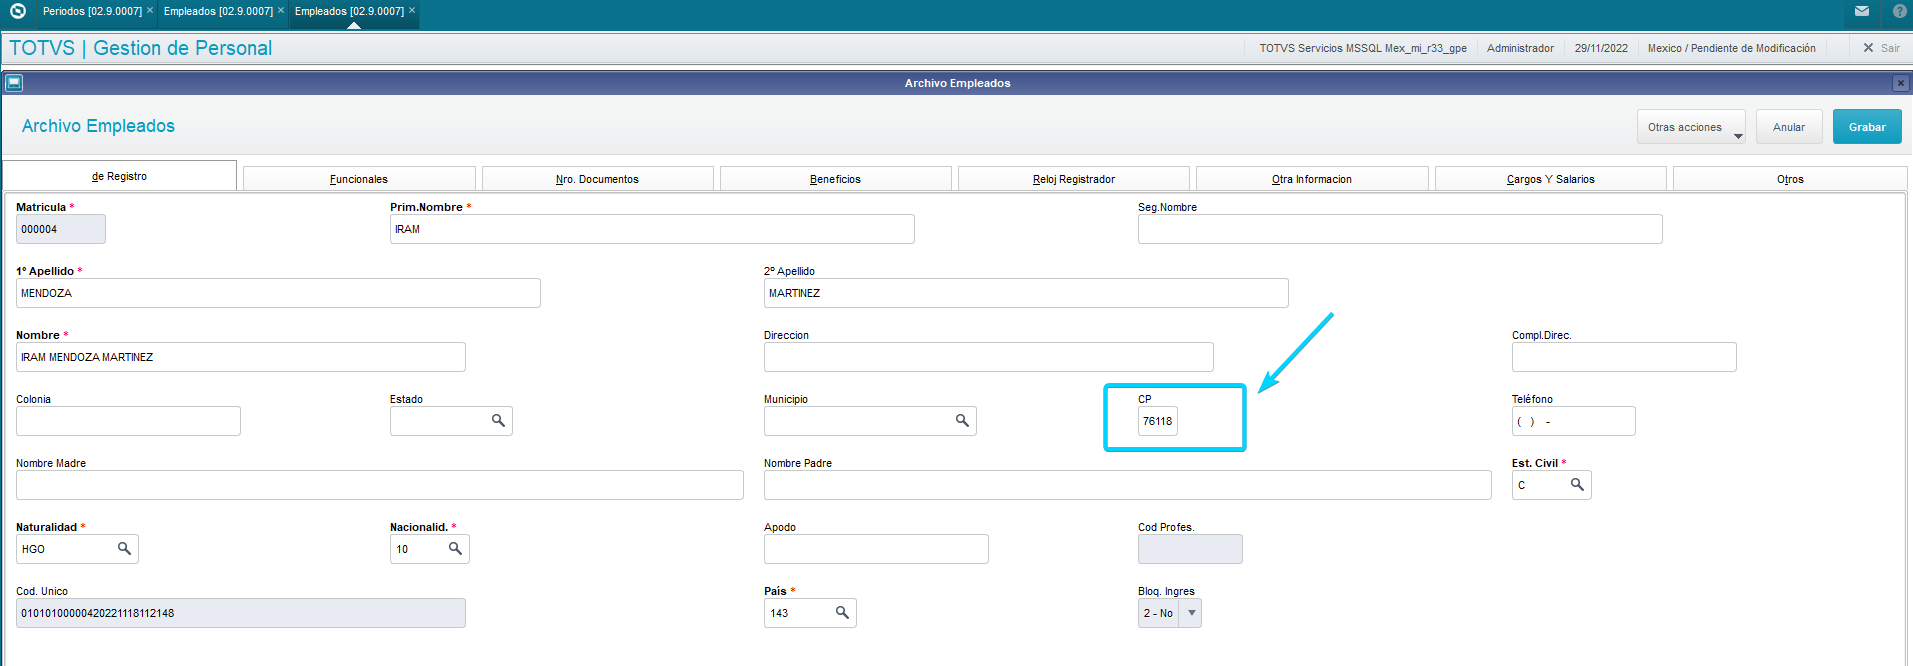The image size is (1913, 666).
Task: Close the active Empleados tab with its X
Action: coord(412,10)
